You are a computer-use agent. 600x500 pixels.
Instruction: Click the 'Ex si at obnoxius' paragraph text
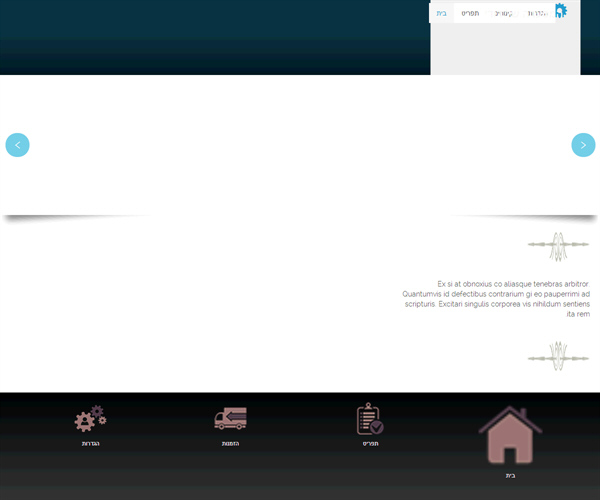coord(496,299)
